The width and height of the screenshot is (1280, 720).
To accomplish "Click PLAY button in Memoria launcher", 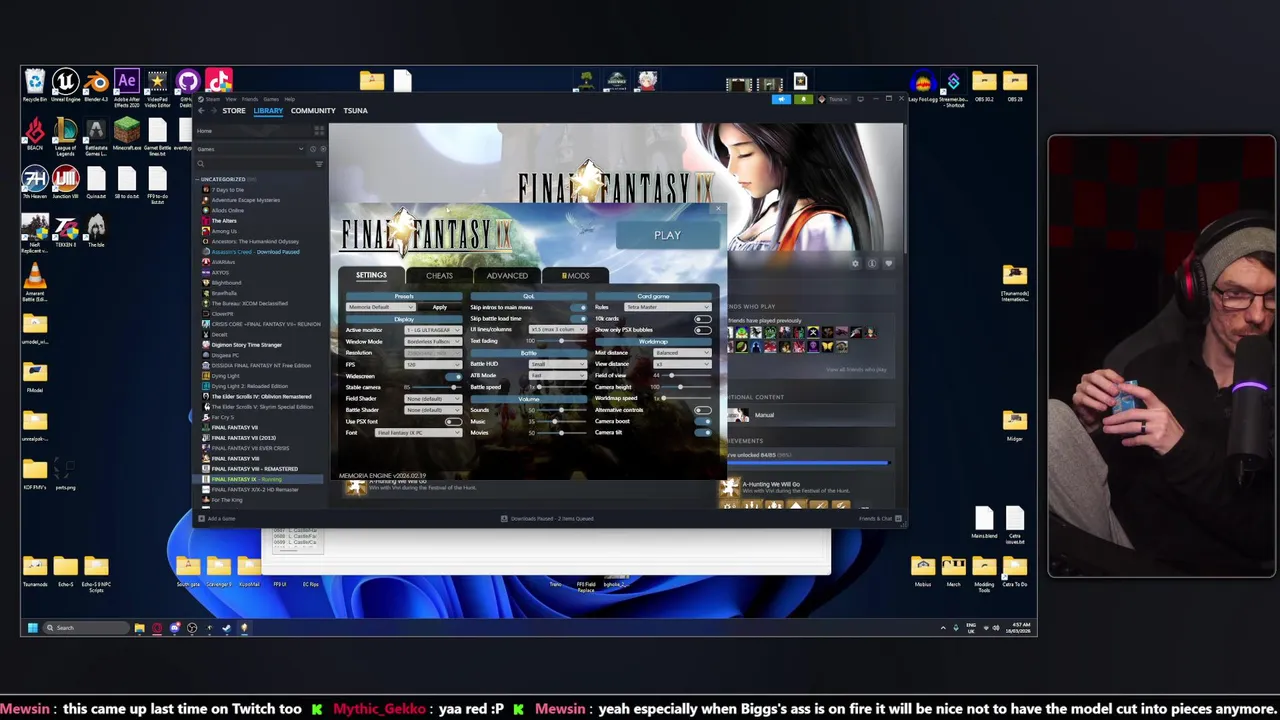I will click(667, 235).
